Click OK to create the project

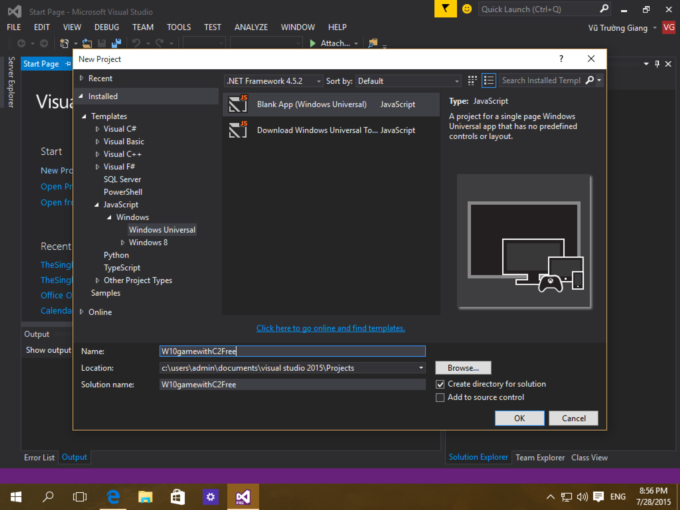click(x=520, y=418)
